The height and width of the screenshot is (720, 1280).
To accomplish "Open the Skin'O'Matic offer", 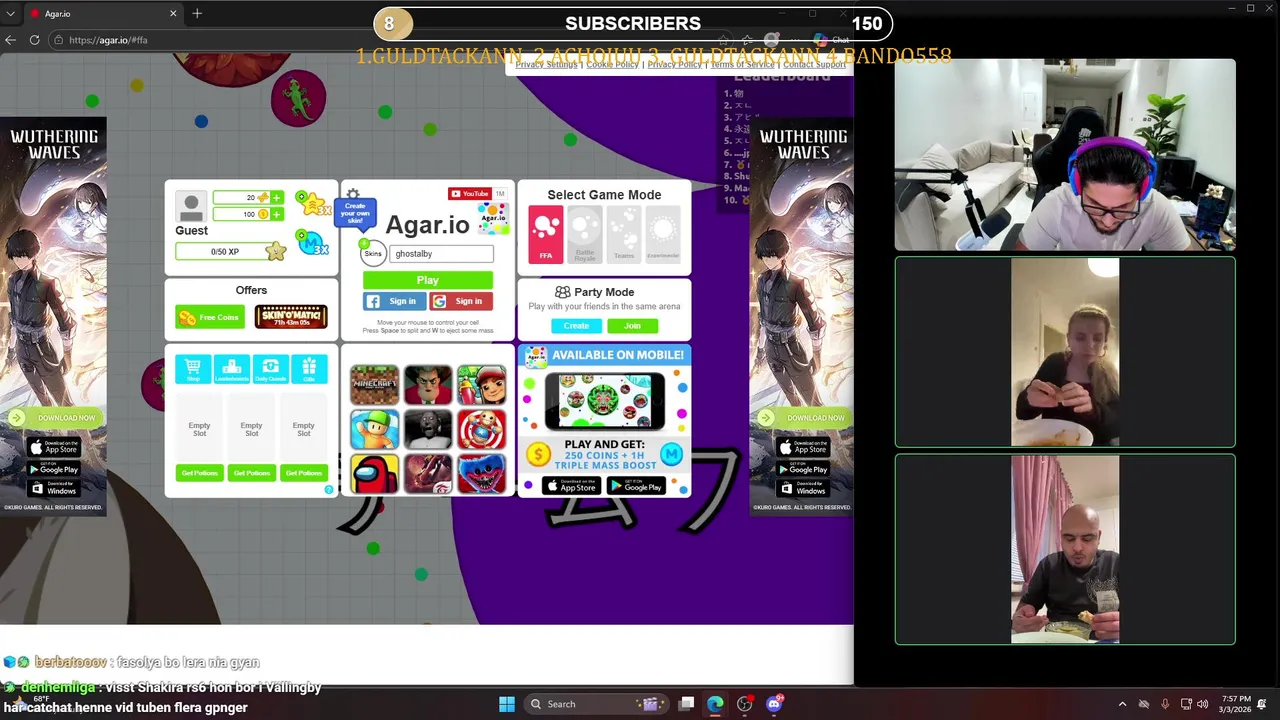I will click(291, 317).
